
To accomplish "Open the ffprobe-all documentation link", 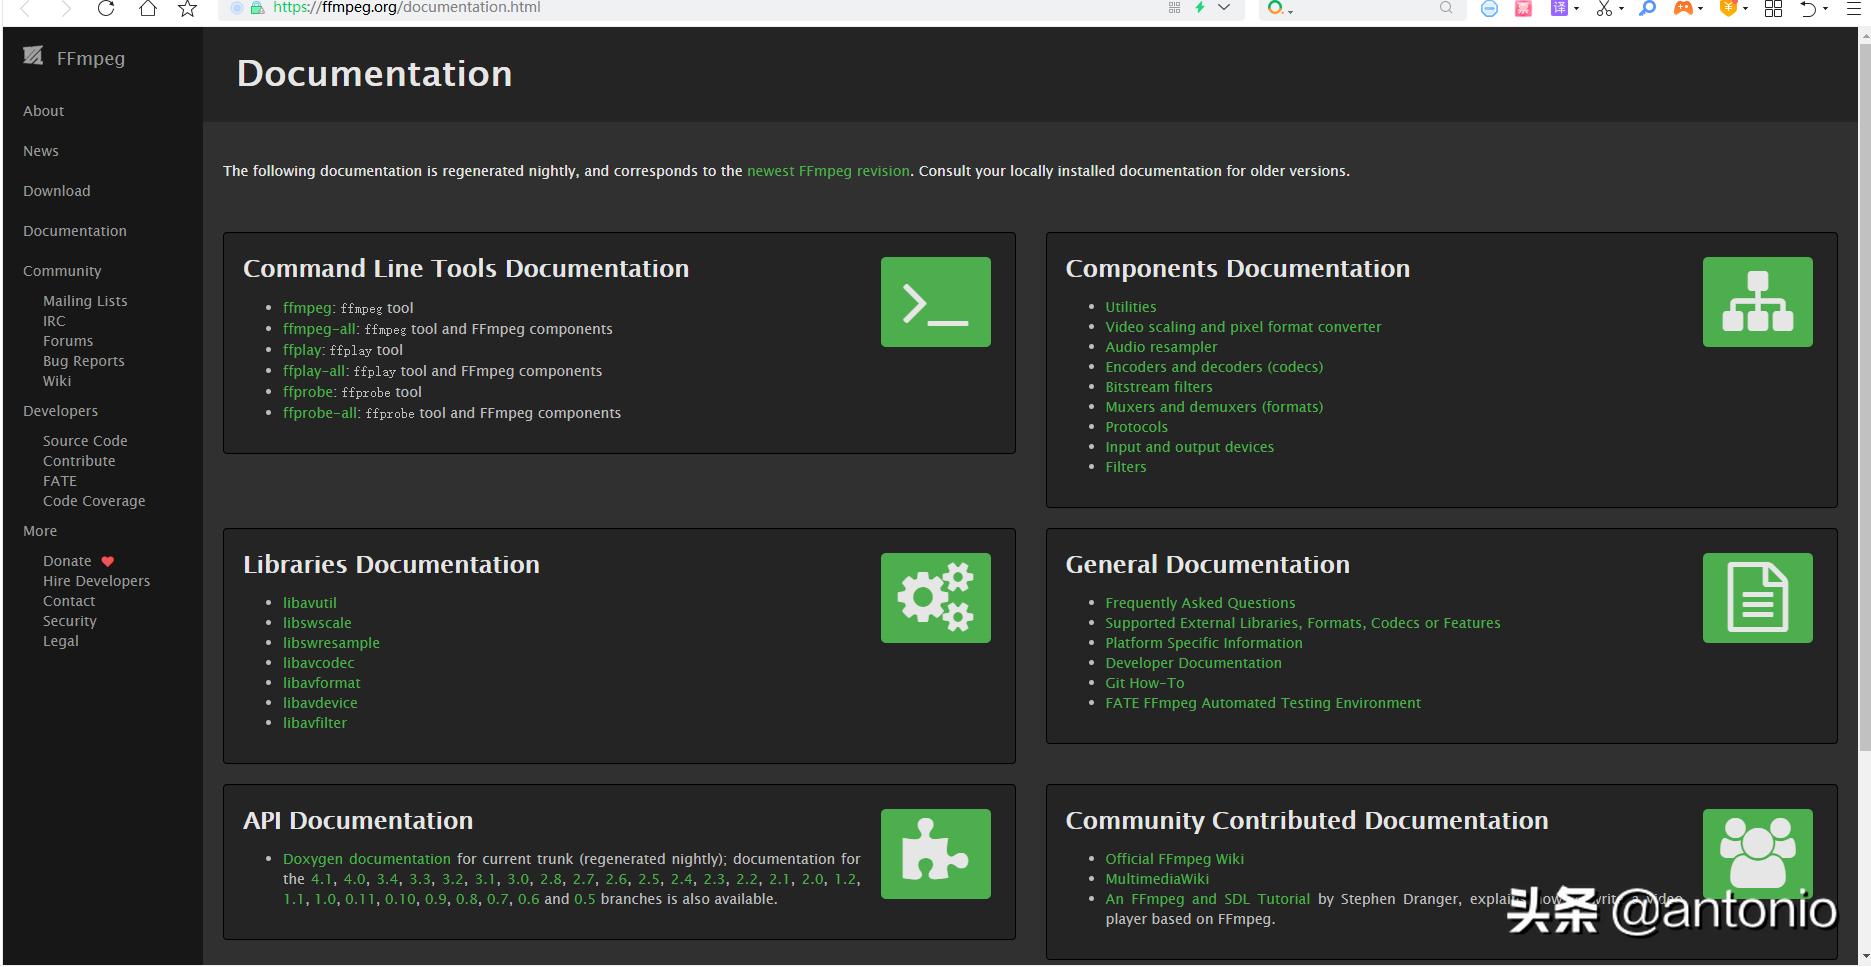I will (x=319, y=413).
